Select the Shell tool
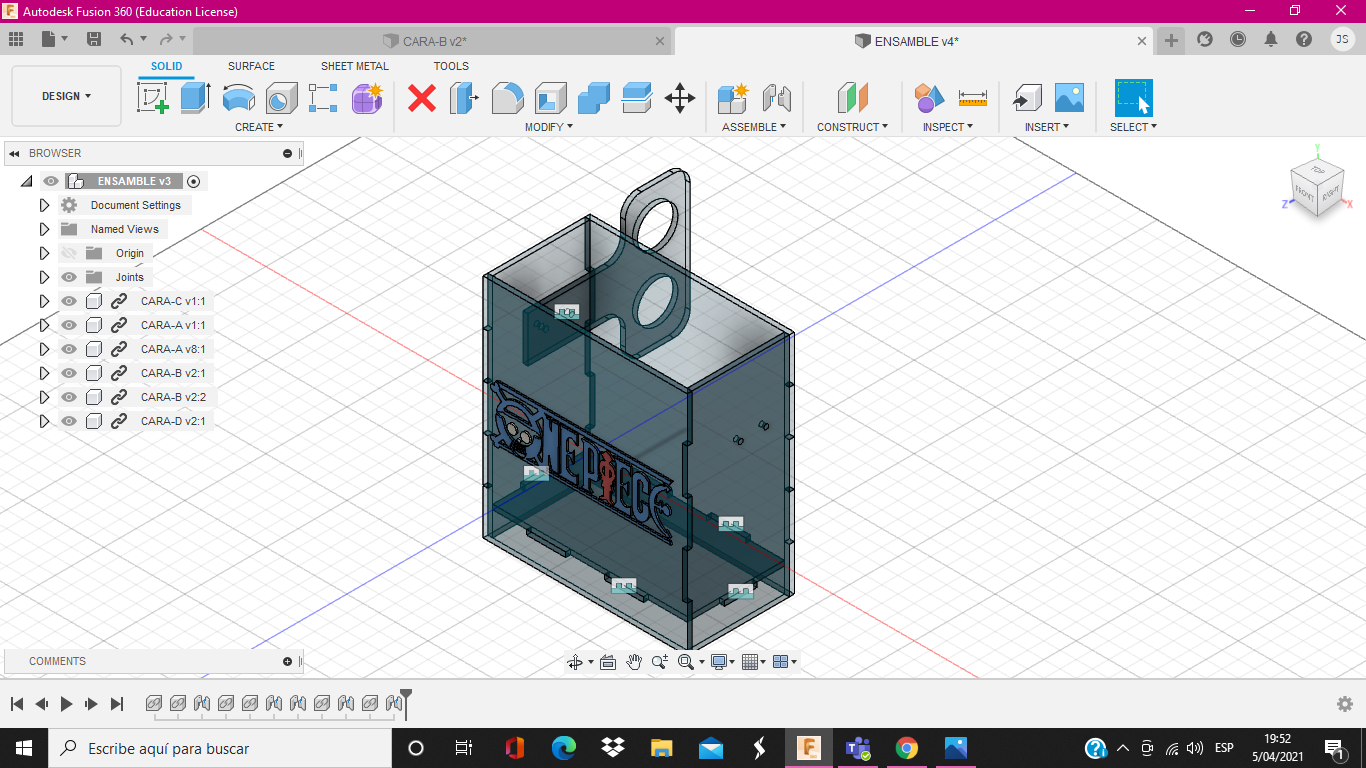 (x=550, y=98)
